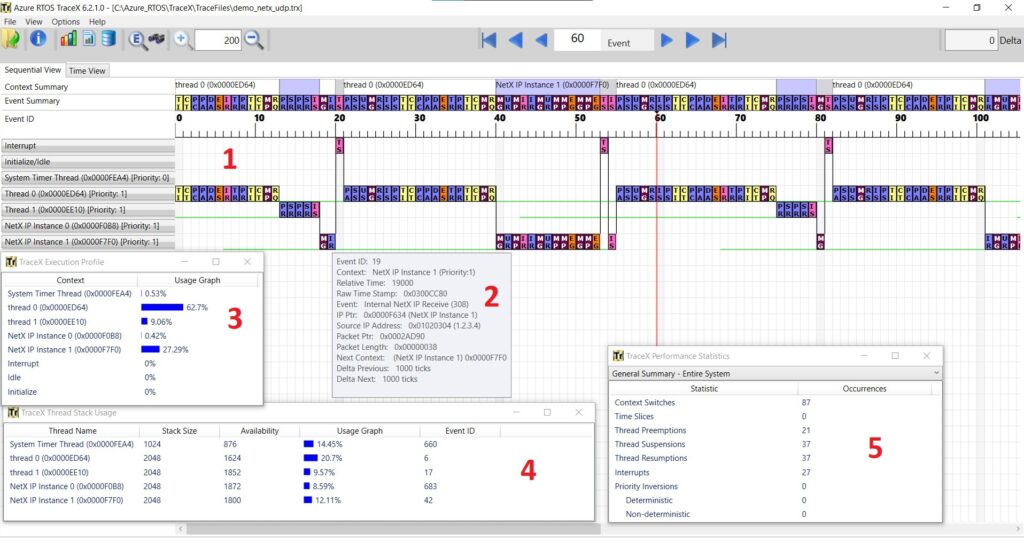Screen dimensions: 1024x549
Task: Click the Event ID column header in Stack Usage
Action: (x=460, y=431)
